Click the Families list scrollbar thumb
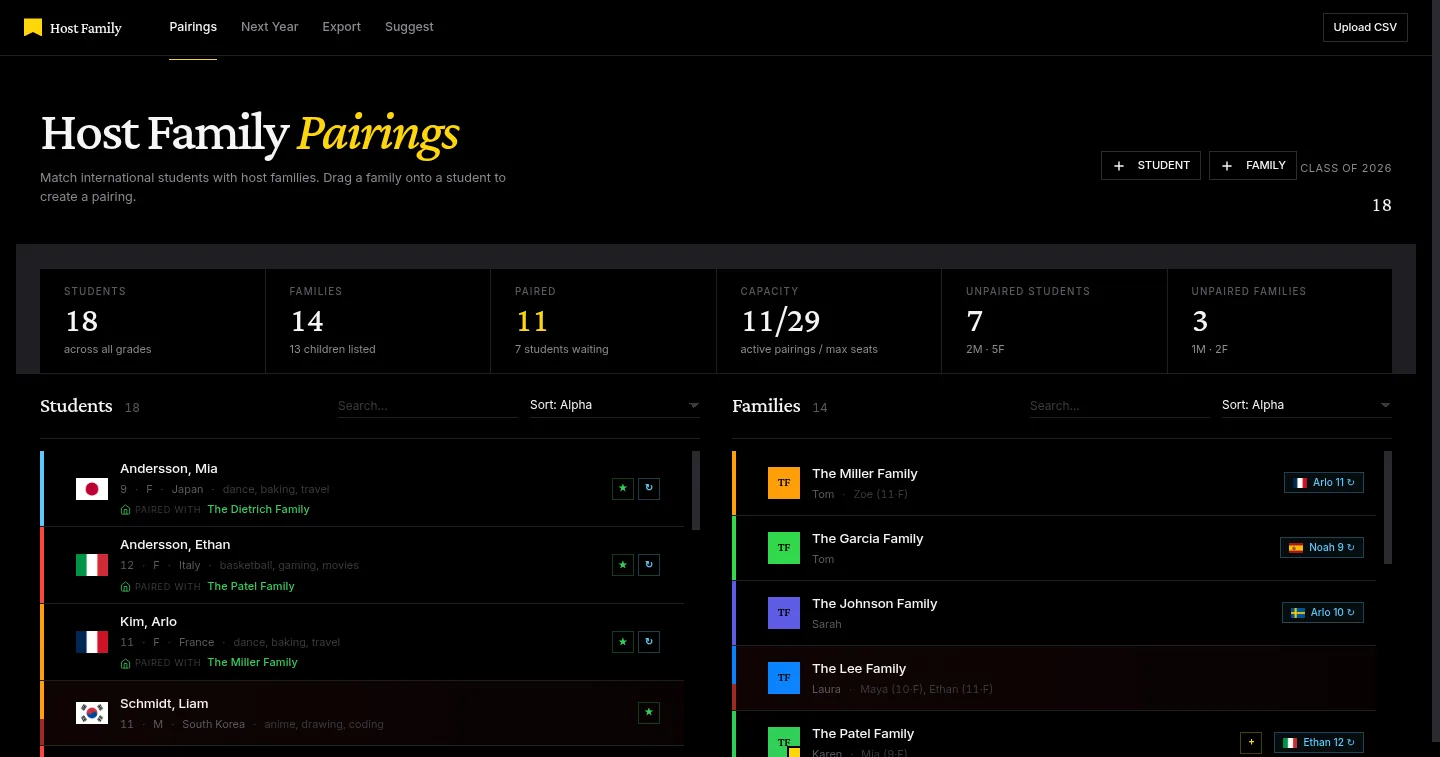The width and height of the screenshot is (1440, 757). (x=1388, y=507)
